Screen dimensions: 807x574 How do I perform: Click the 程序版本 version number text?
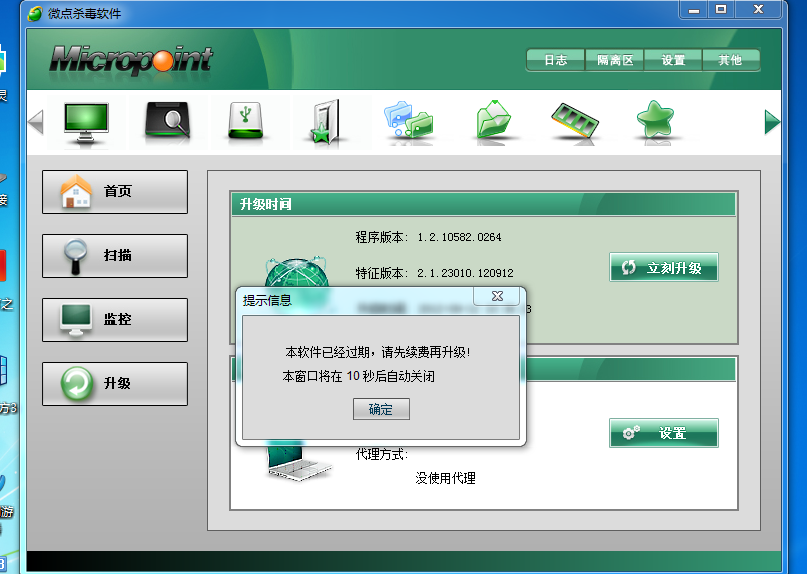(459, 237)
